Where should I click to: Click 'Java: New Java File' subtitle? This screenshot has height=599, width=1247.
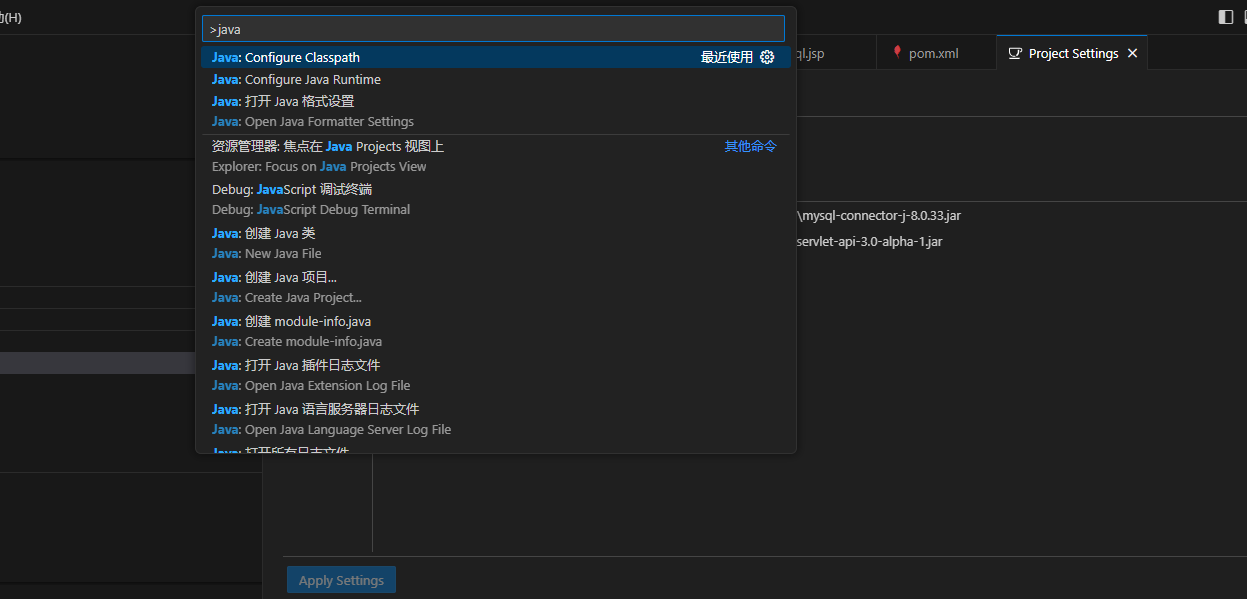(x=267, y=254)
